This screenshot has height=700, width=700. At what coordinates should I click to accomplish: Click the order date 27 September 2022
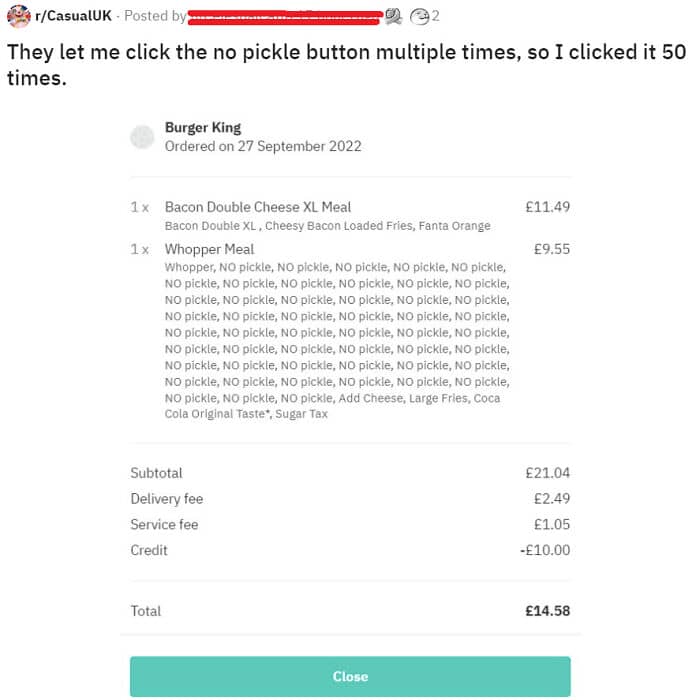pyautogui.click(x=263, y=146)
